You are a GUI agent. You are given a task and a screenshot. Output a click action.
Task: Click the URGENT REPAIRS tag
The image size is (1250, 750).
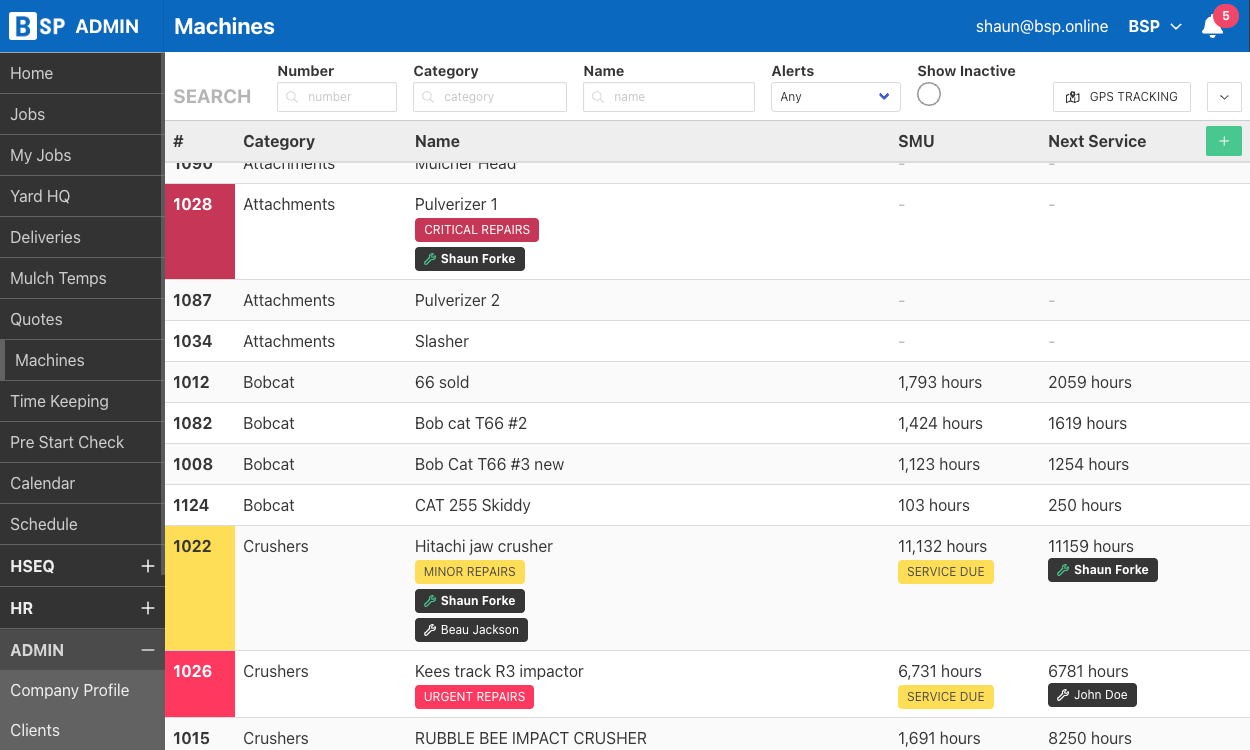475,697
